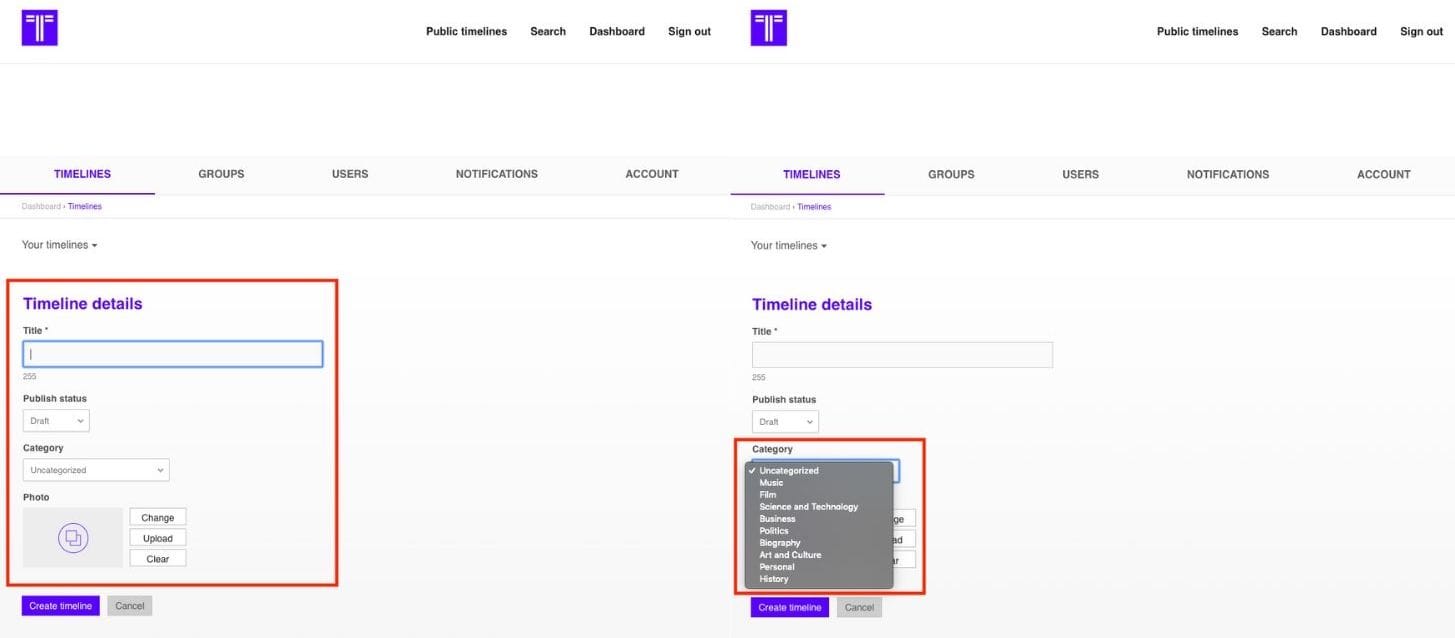This screenshot has height=638, width=1455.
Task: Open the closed Uncategorized category dropdown
Action: pyautogui.click(x=96, y=470)
